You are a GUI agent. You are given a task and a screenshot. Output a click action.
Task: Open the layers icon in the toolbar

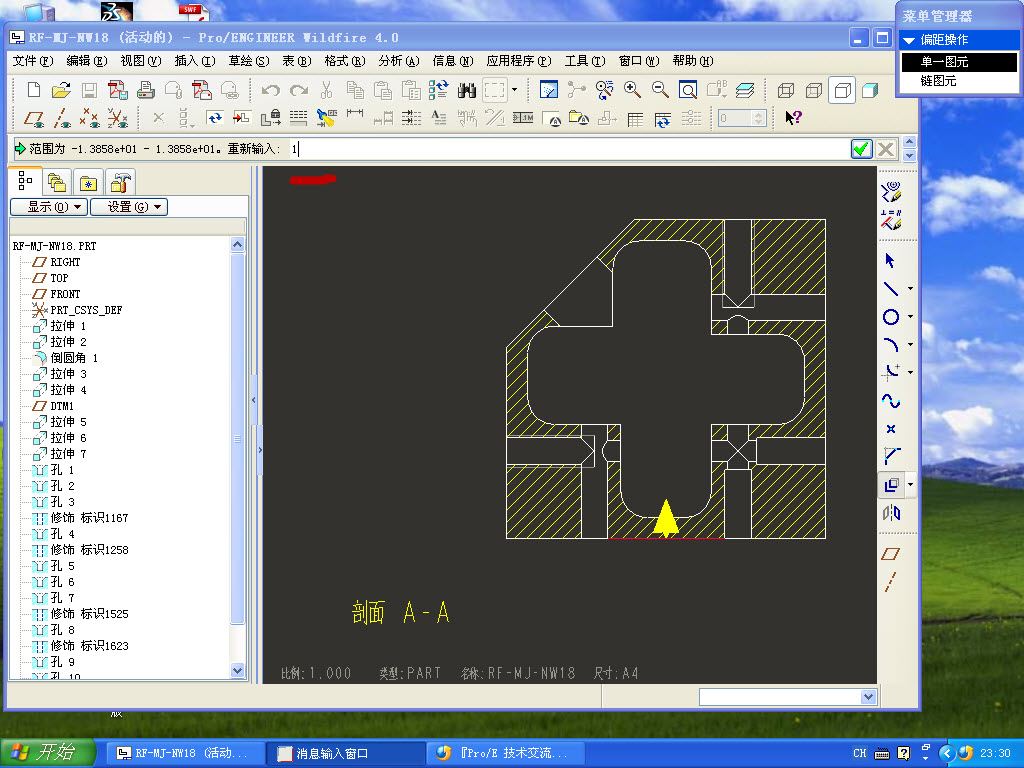744,90
